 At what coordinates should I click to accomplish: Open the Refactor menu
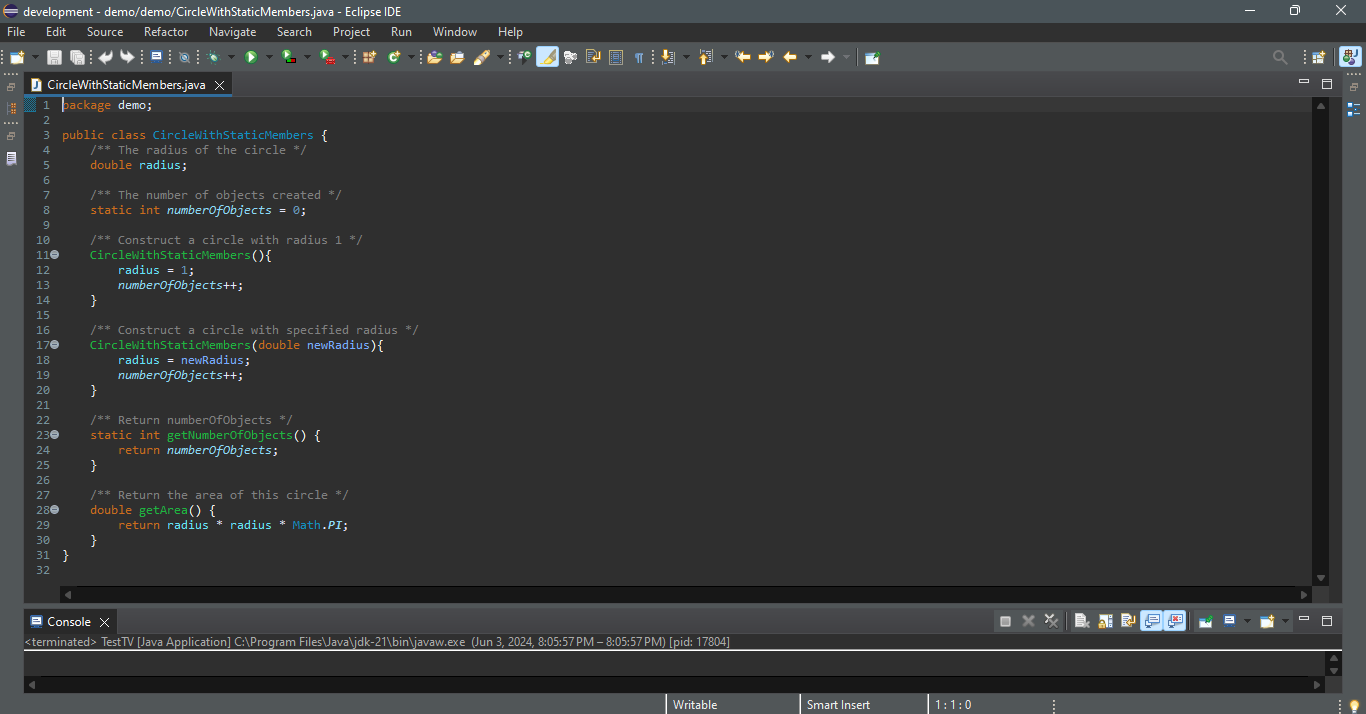click(x=166, y=32)
